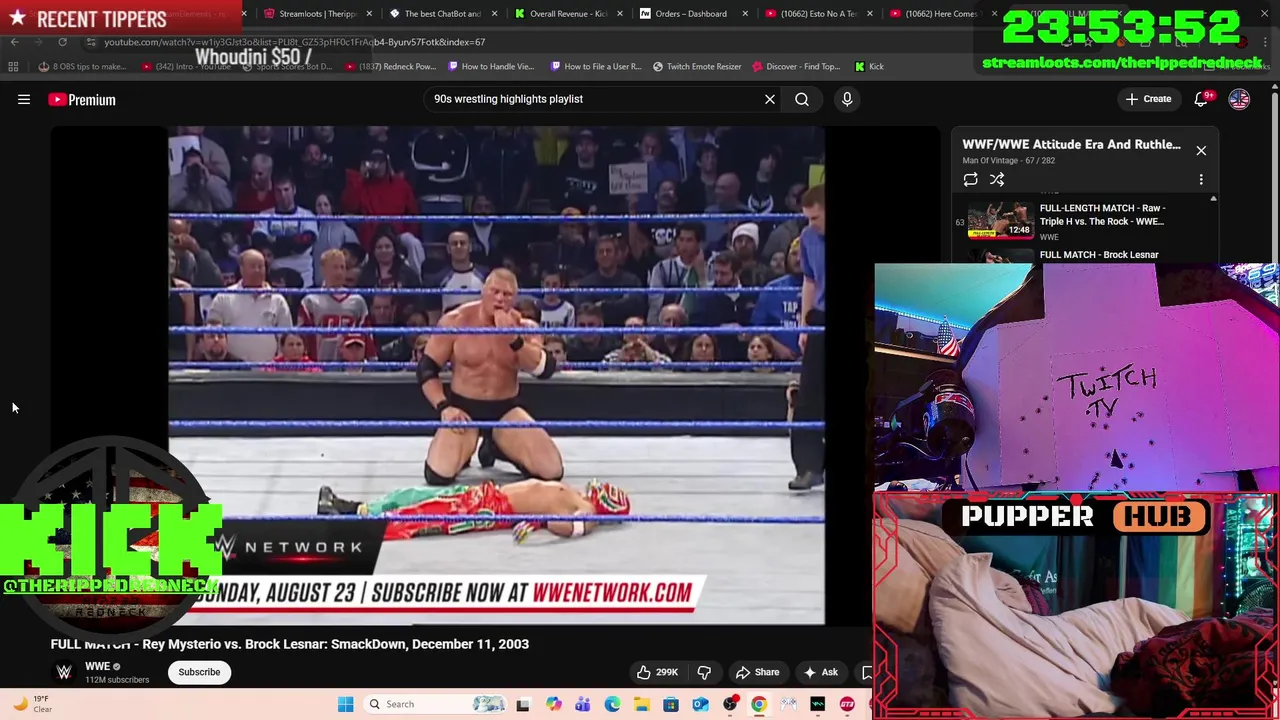This screenshot has width=1280, height=720.
Task: Open Microsoft Teams on taskbar
Action: 582,704
